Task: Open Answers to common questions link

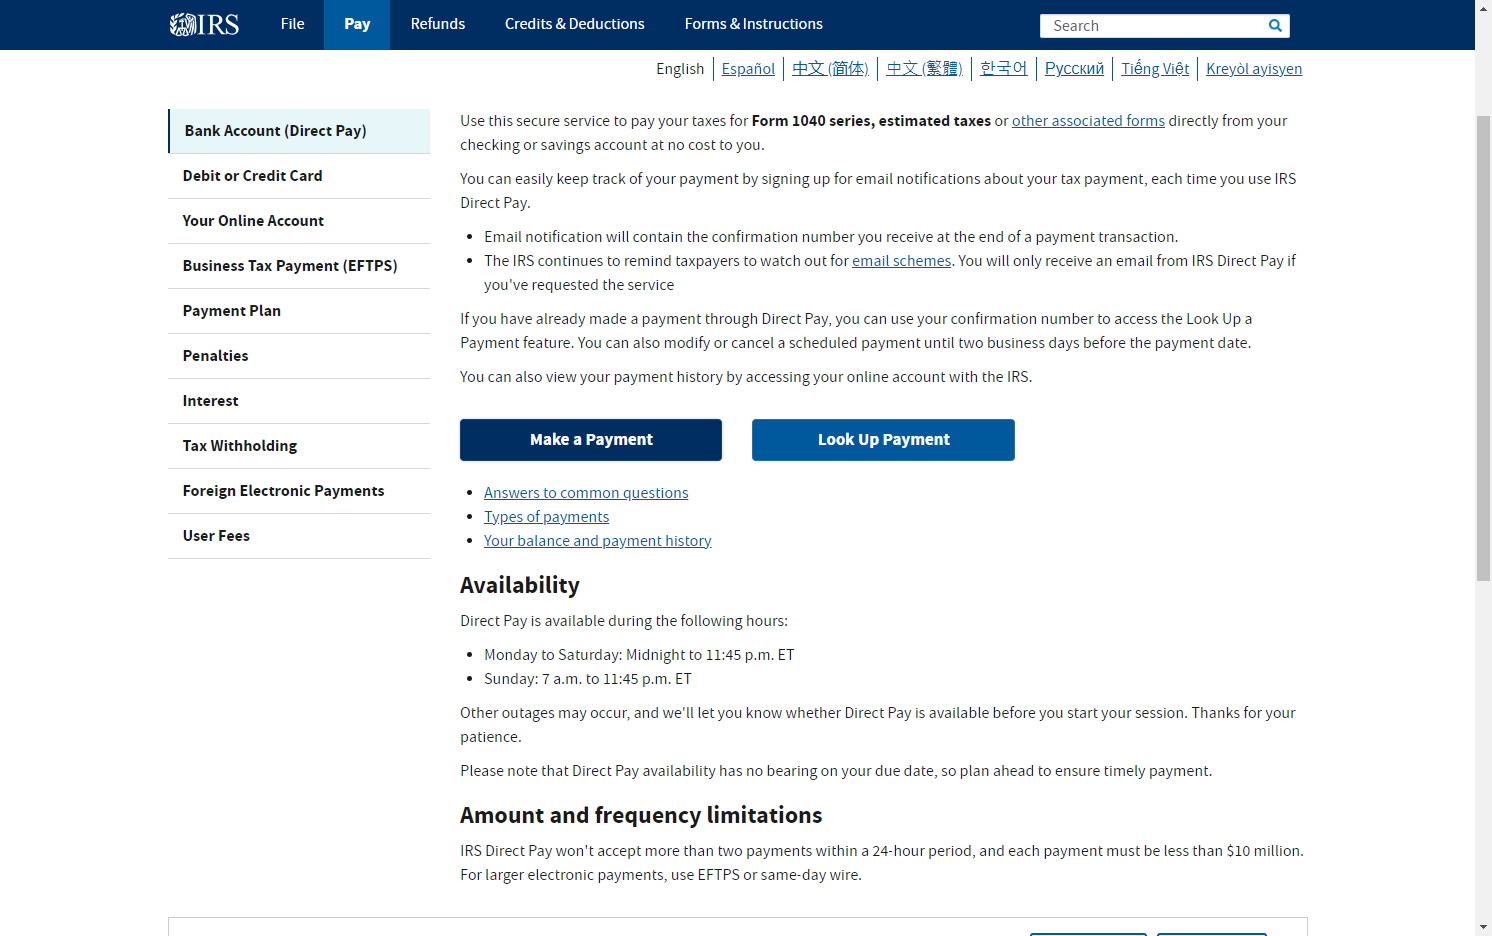Action: tap(586, 493)
